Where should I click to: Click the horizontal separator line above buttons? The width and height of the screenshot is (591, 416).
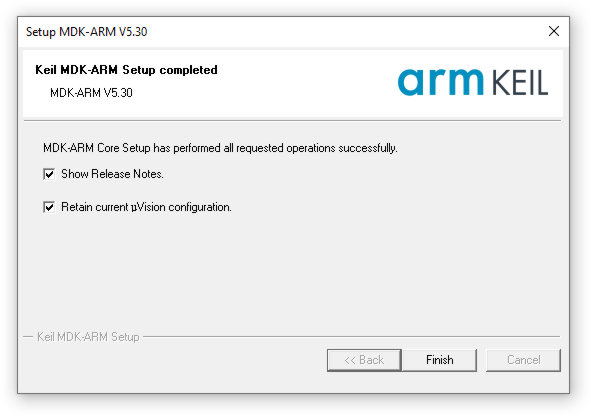[x=351, y=336]
